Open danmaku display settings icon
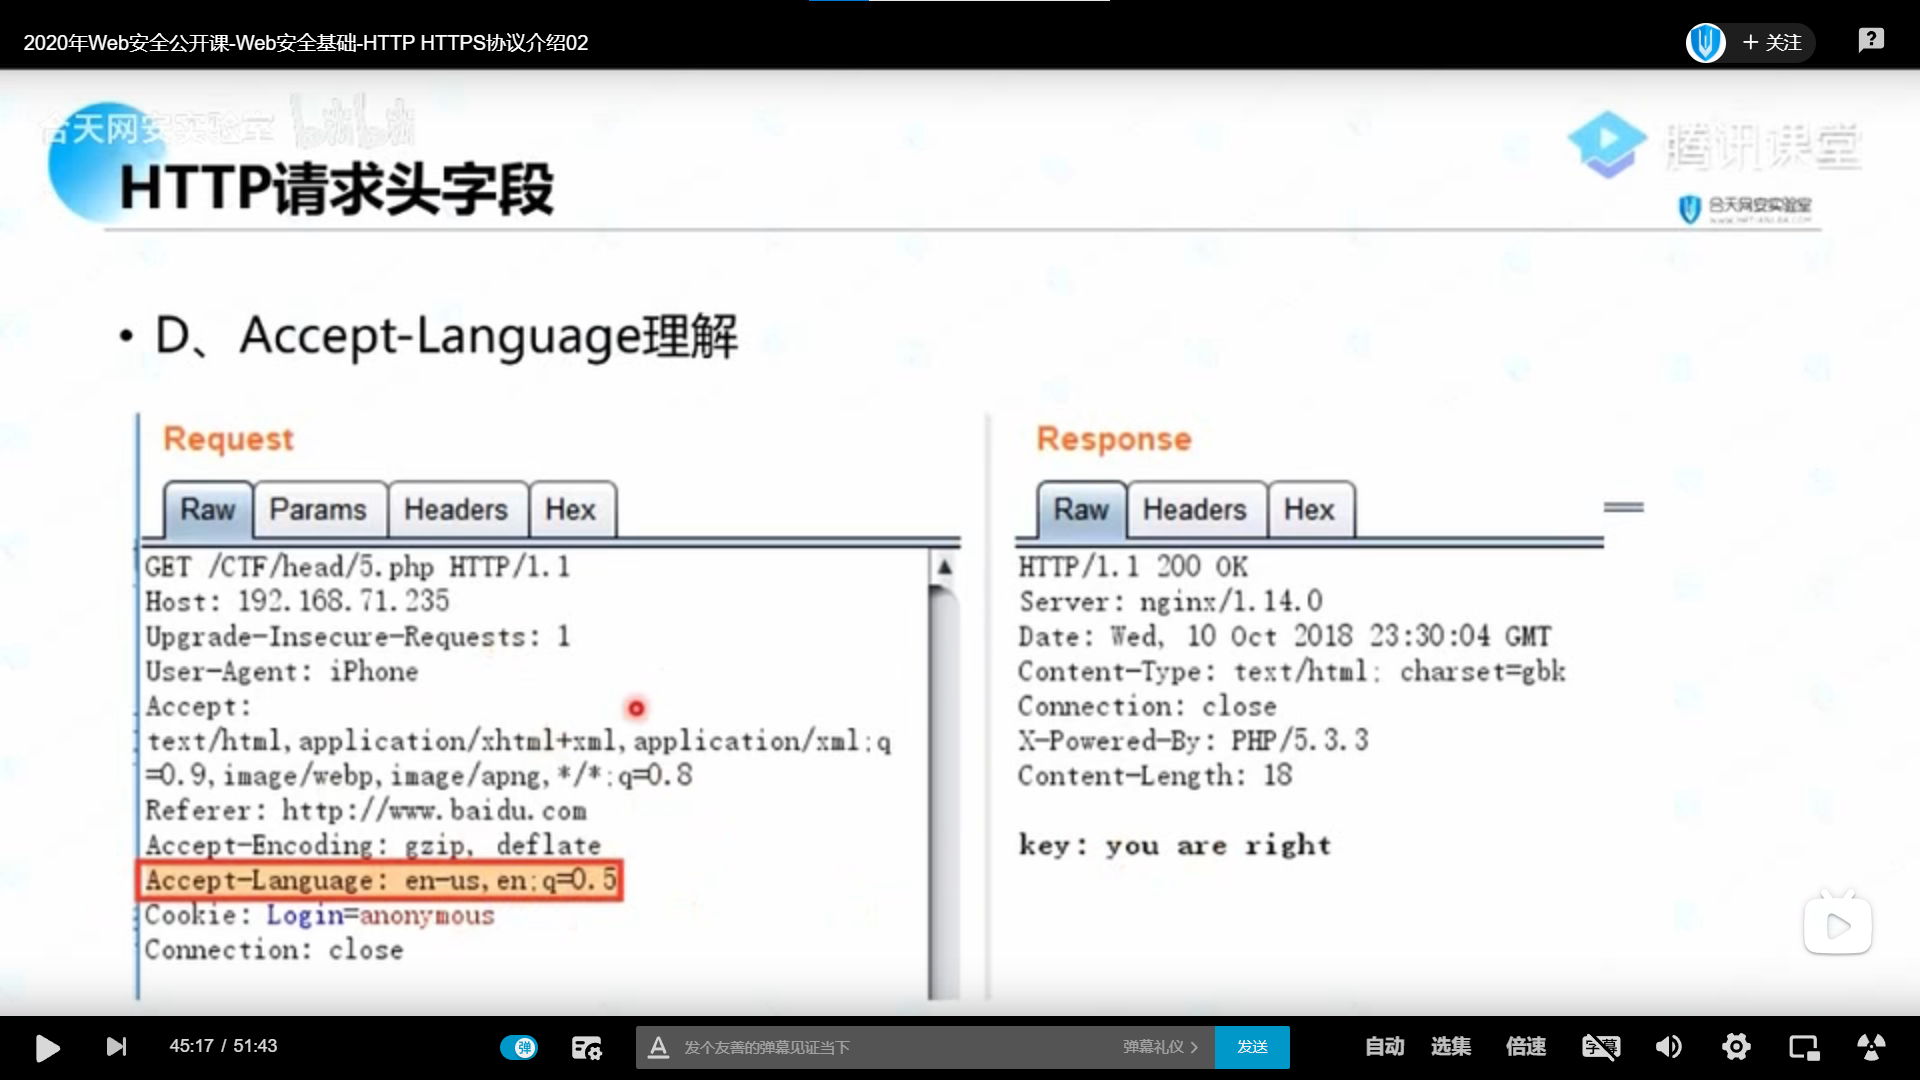Image resolution: width=1920 pixels, height=1080 pixels. [x=586, y=1047]
